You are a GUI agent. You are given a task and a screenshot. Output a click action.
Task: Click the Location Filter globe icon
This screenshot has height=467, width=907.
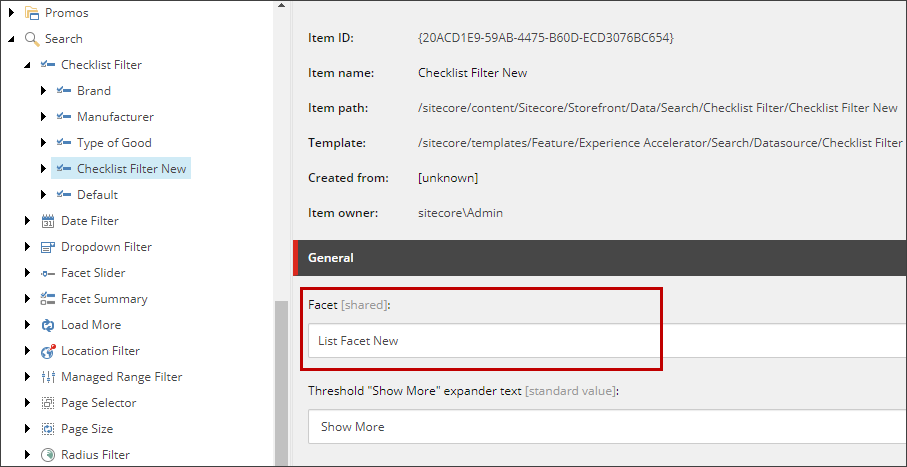coord(48,351)
